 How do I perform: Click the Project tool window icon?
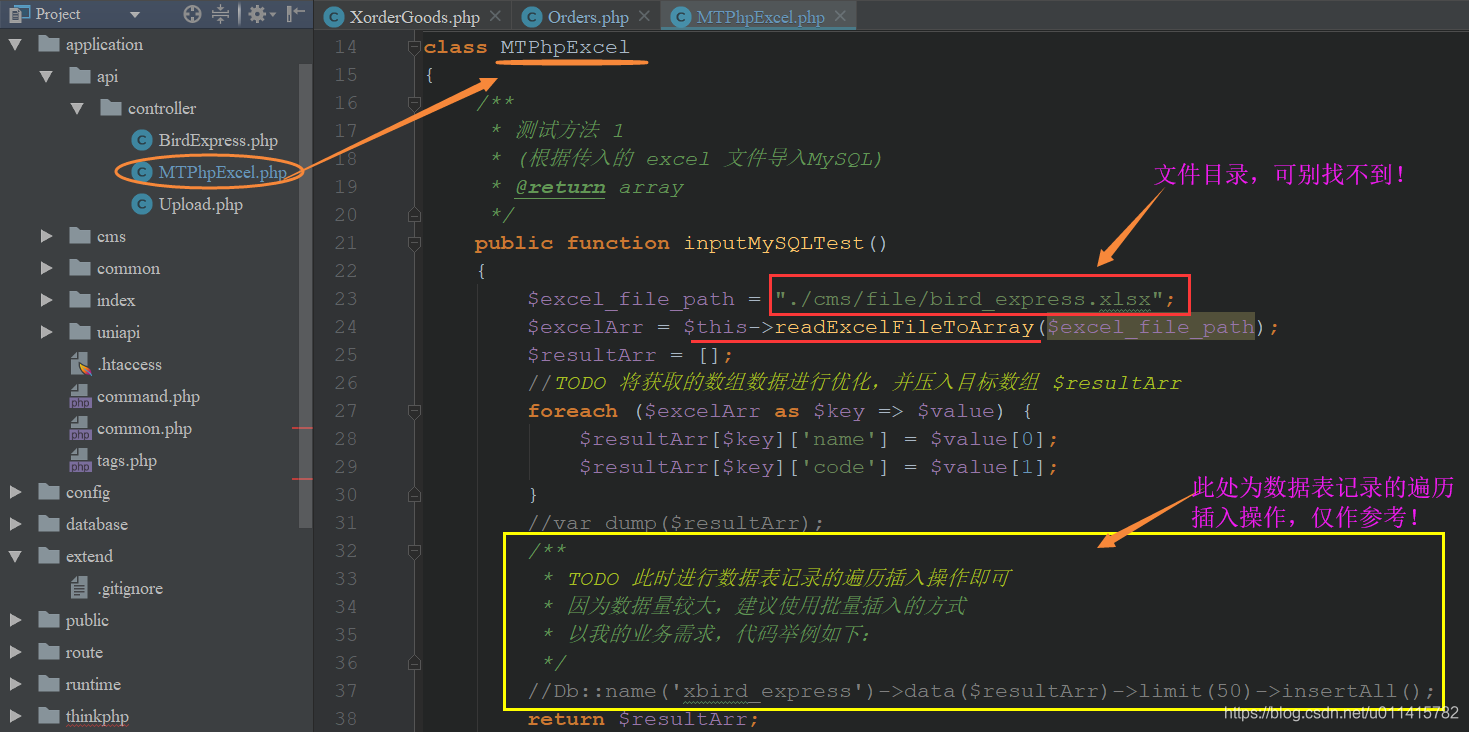17,14
